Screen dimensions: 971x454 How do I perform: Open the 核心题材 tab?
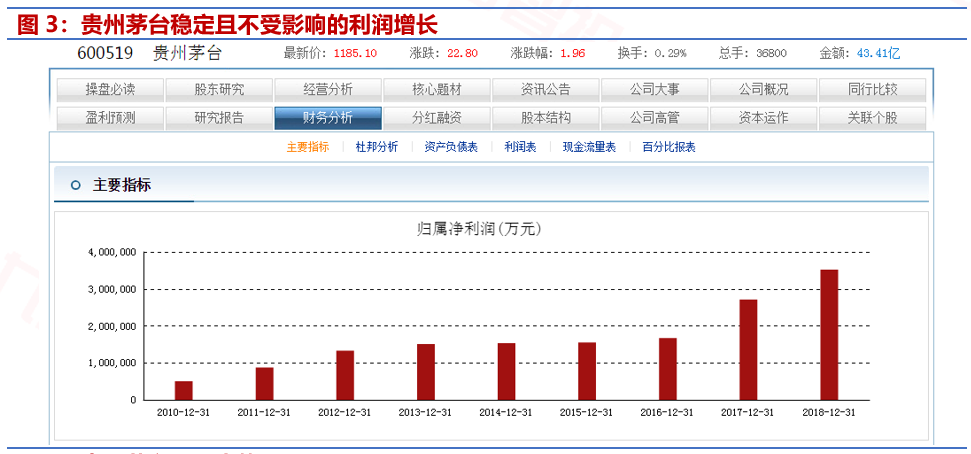coord(437,89)
